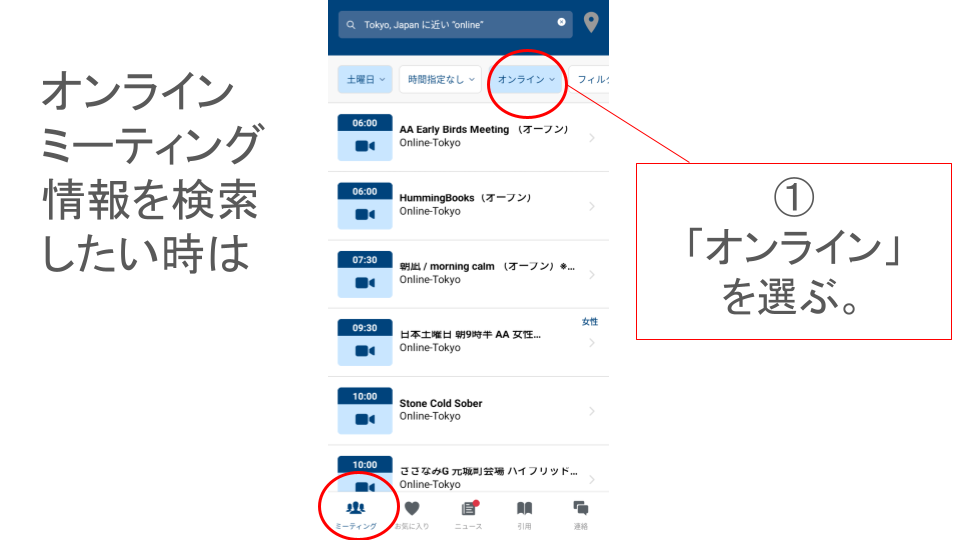This screenshot has width=960, height=540.
Task: Open the 時間指定なし time dropdown
Action: tap(440, 79)
